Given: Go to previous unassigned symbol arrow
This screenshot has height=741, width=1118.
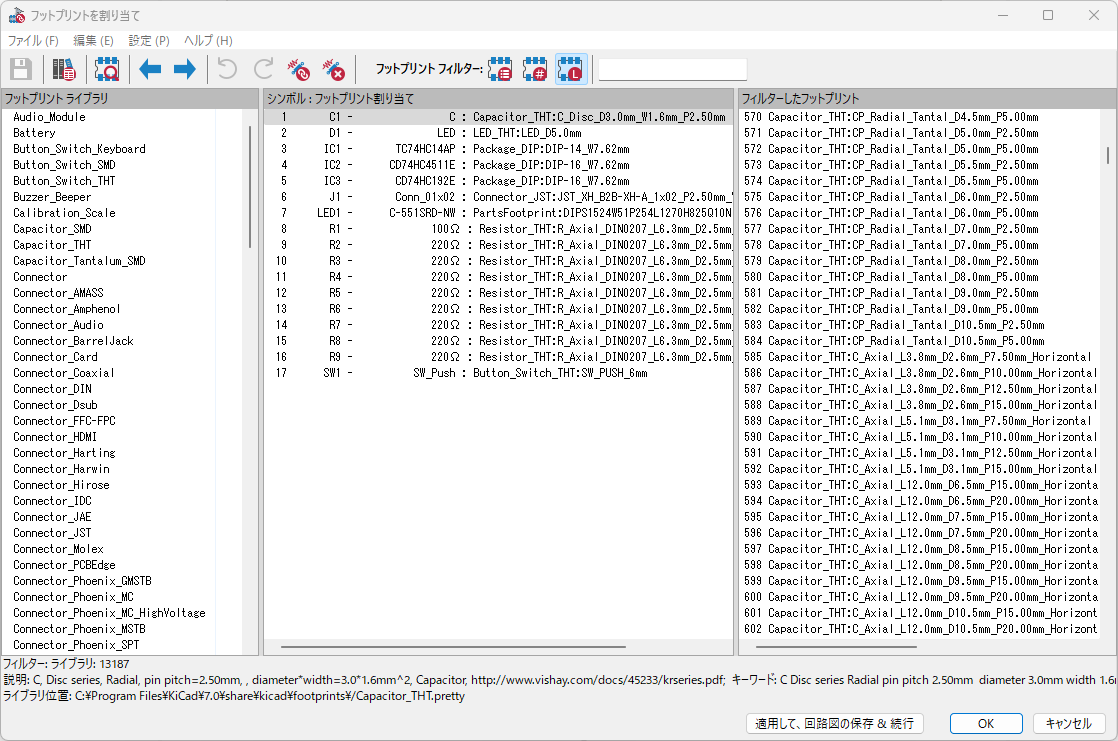Looking at the screenshot, I should [150, 69].
